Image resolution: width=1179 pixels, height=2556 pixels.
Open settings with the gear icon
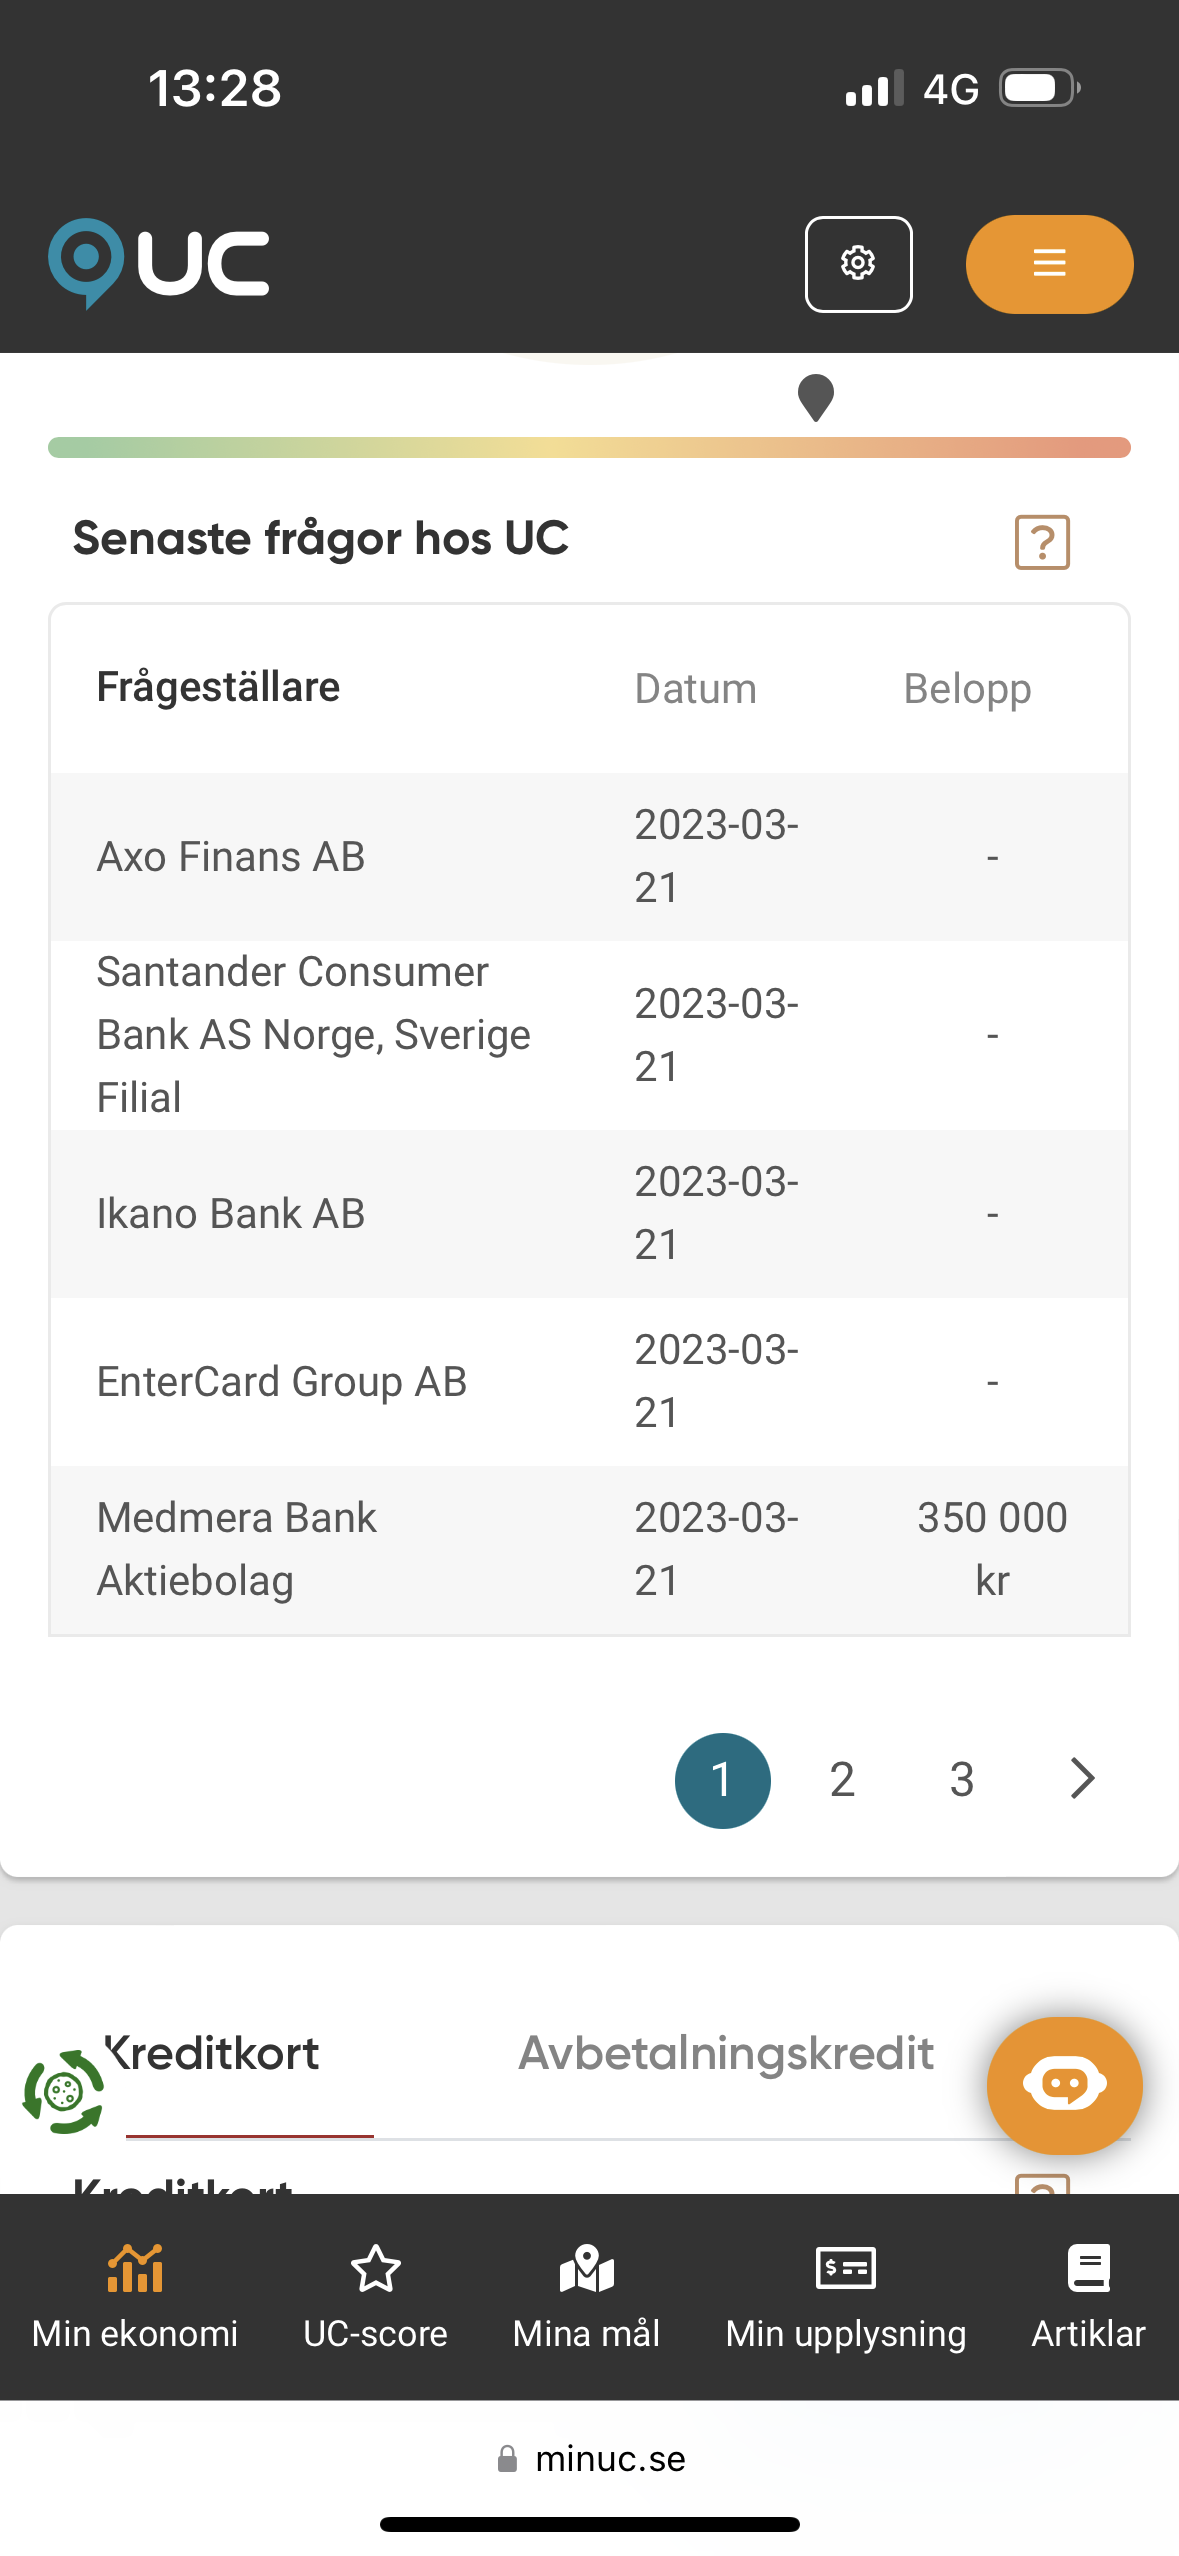(x=858, y=264)
